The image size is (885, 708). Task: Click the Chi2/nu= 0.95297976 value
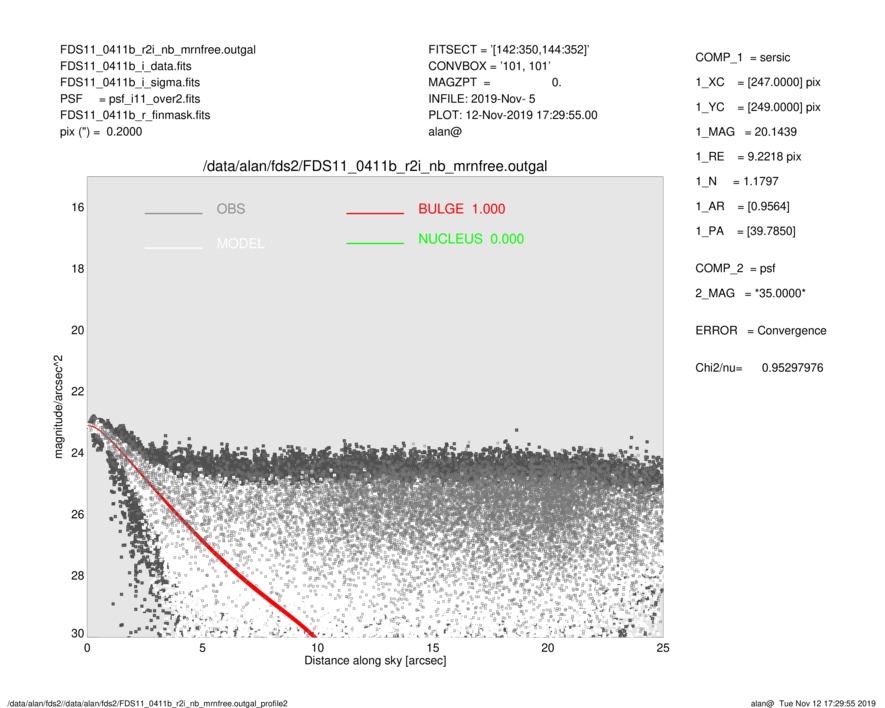759,368
